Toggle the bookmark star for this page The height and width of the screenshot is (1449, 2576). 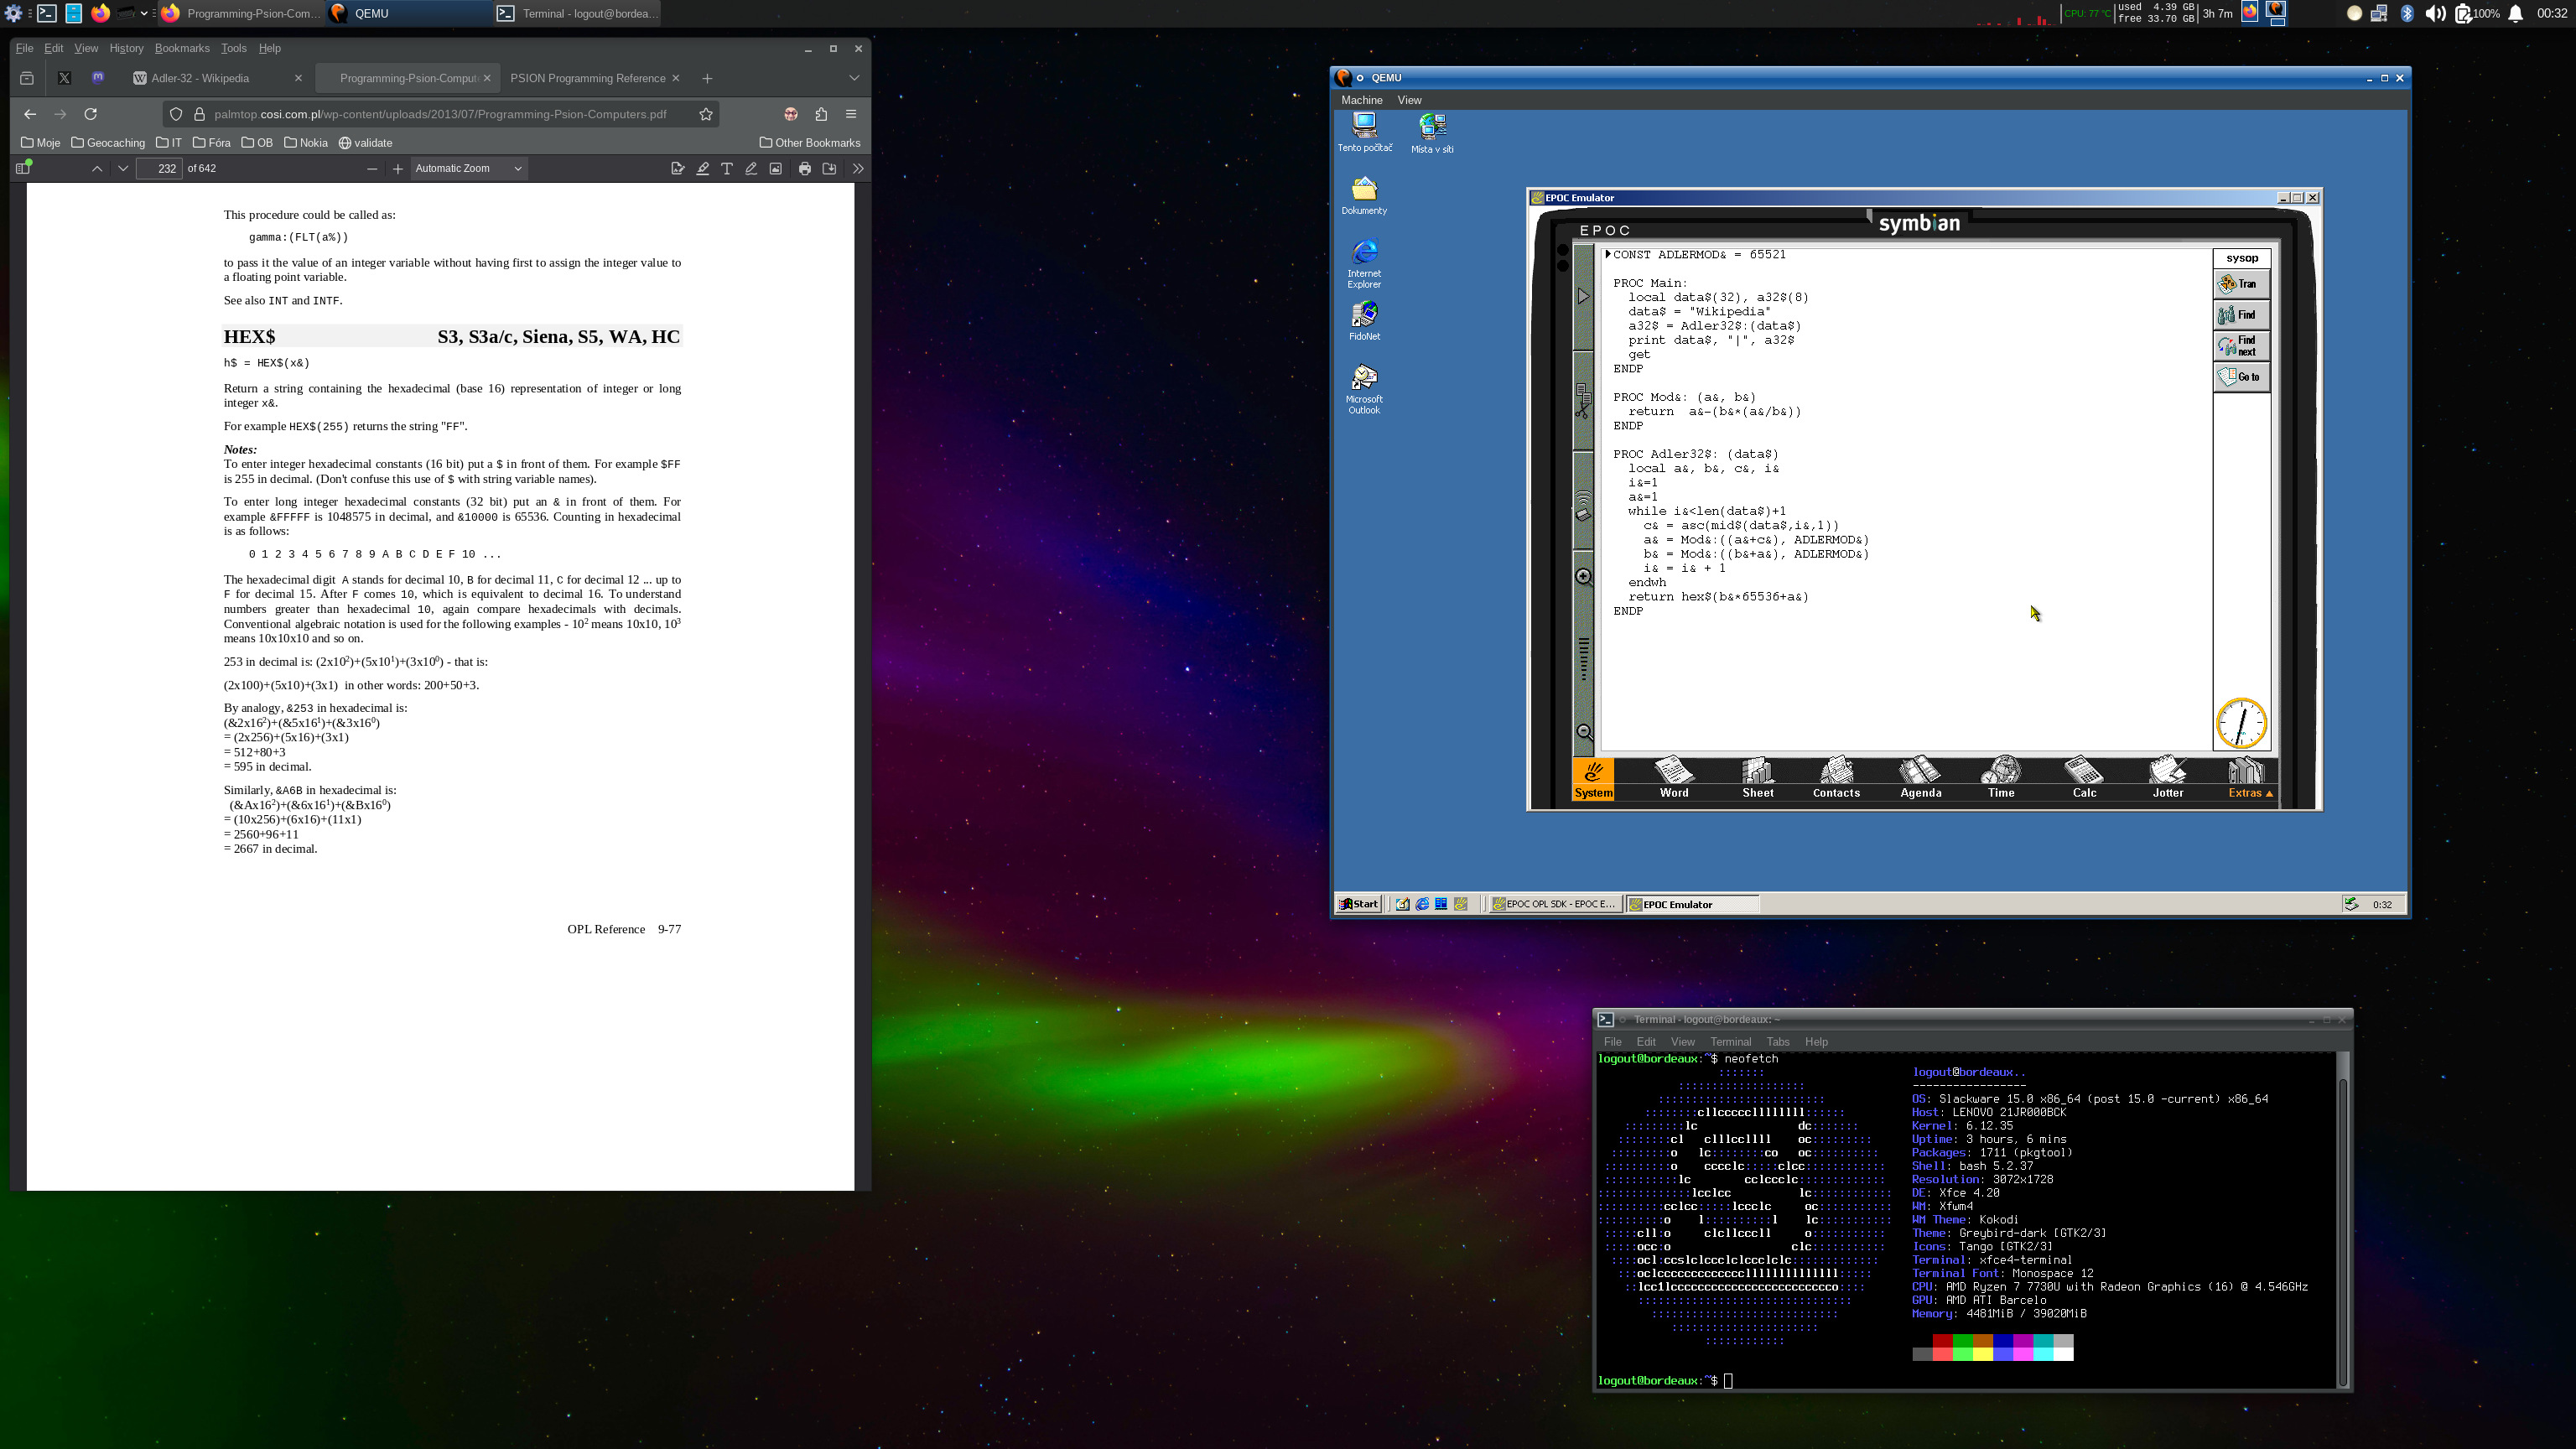click(x=706, y=114)
